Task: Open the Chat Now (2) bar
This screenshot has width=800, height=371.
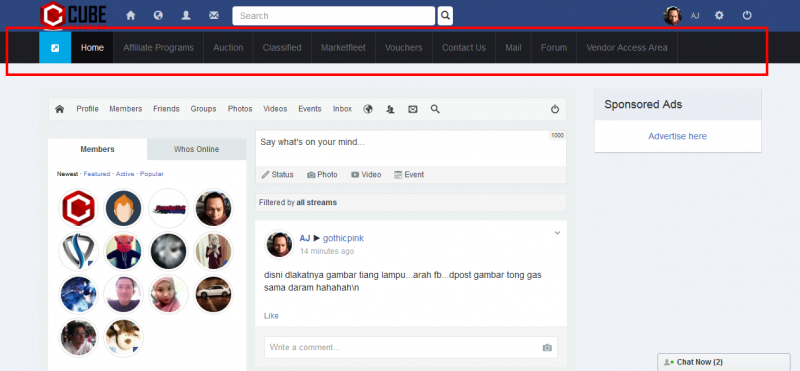Action: coord(724,362)
